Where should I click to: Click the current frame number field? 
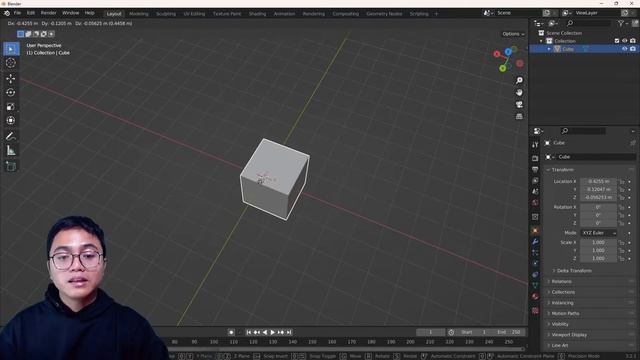tap(430, 332)
